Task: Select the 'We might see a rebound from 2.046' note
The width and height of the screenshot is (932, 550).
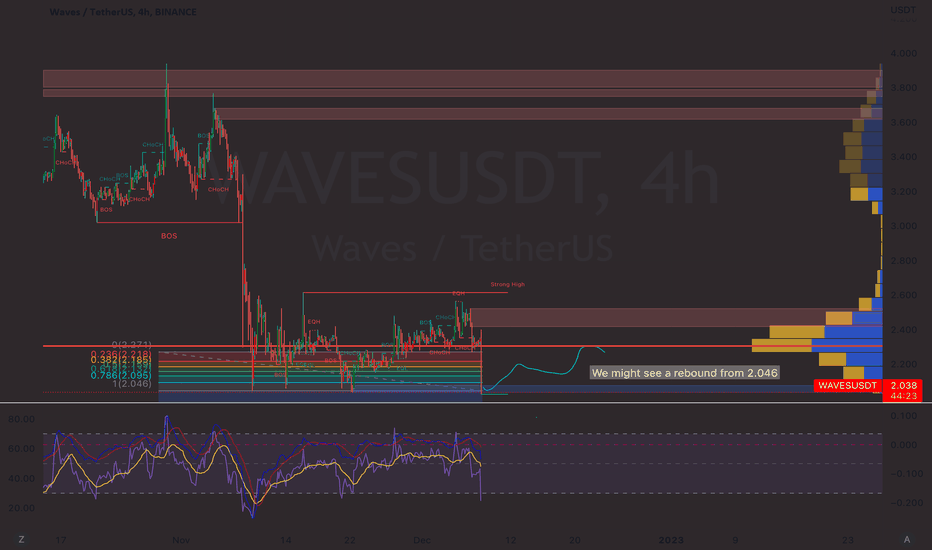Action: point(684,373)
